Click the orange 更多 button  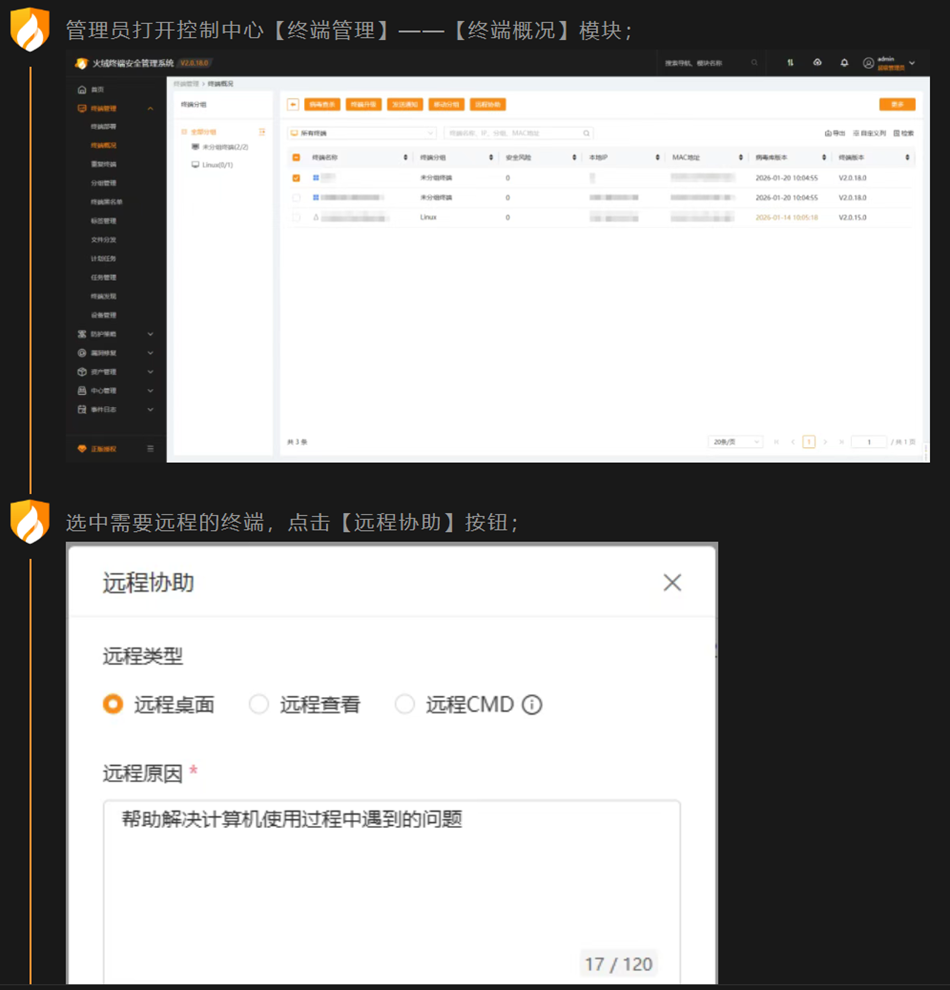pos(896,104)
